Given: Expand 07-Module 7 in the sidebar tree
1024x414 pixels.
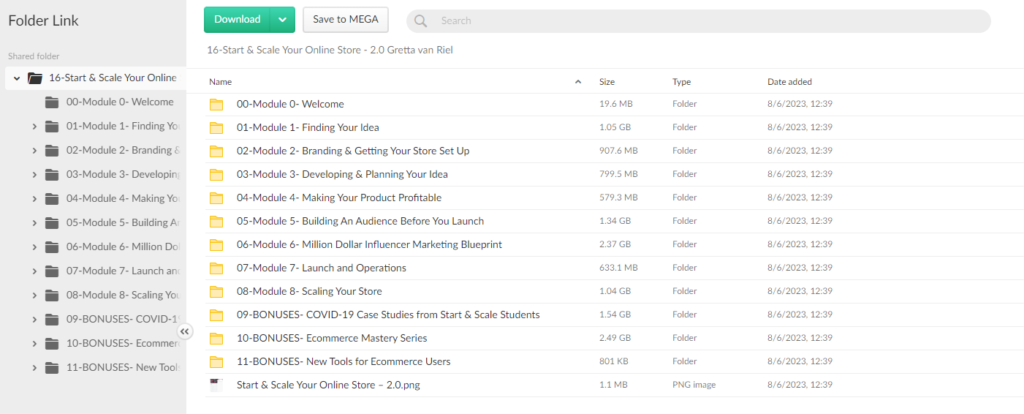Looking at the screenshot, I should point(34,271).
